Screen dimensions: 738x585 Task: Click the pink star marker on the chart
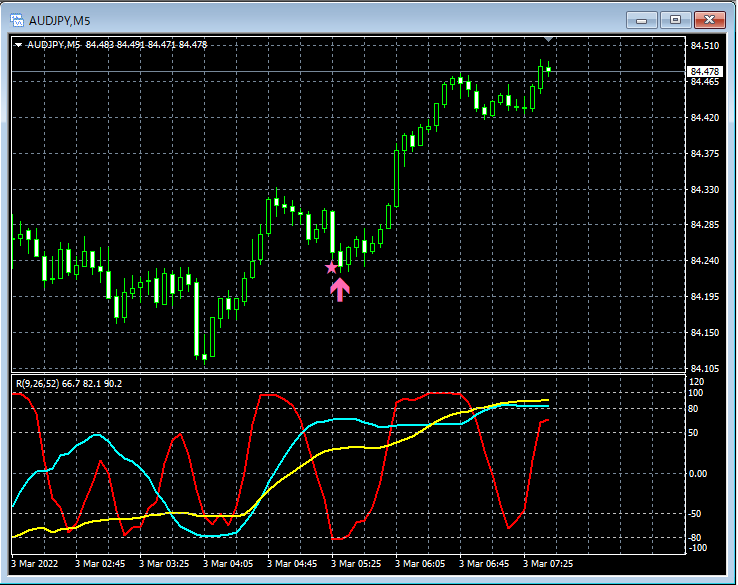pyautogui.click(x=331, y=267)
